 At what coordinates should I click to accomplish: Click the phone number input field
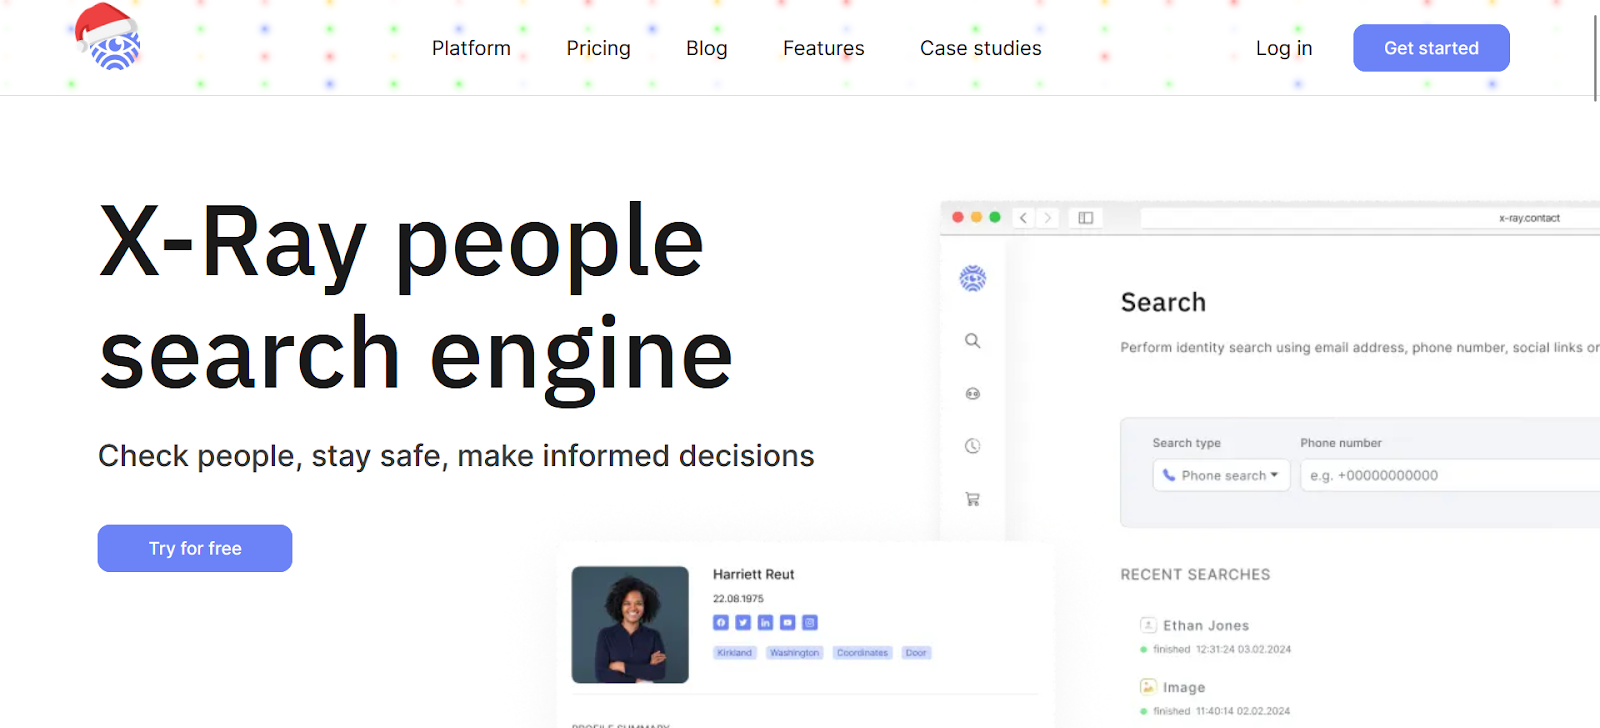pos(1450,476)
